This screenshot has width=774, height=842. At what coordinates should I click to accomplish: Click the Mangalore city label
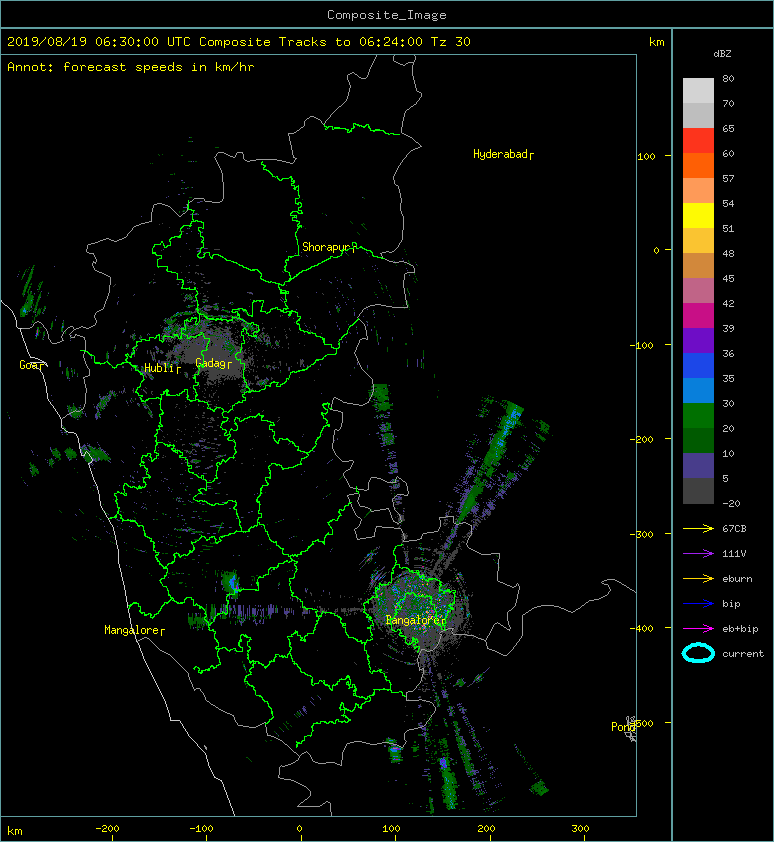click(x=134, y=630)
